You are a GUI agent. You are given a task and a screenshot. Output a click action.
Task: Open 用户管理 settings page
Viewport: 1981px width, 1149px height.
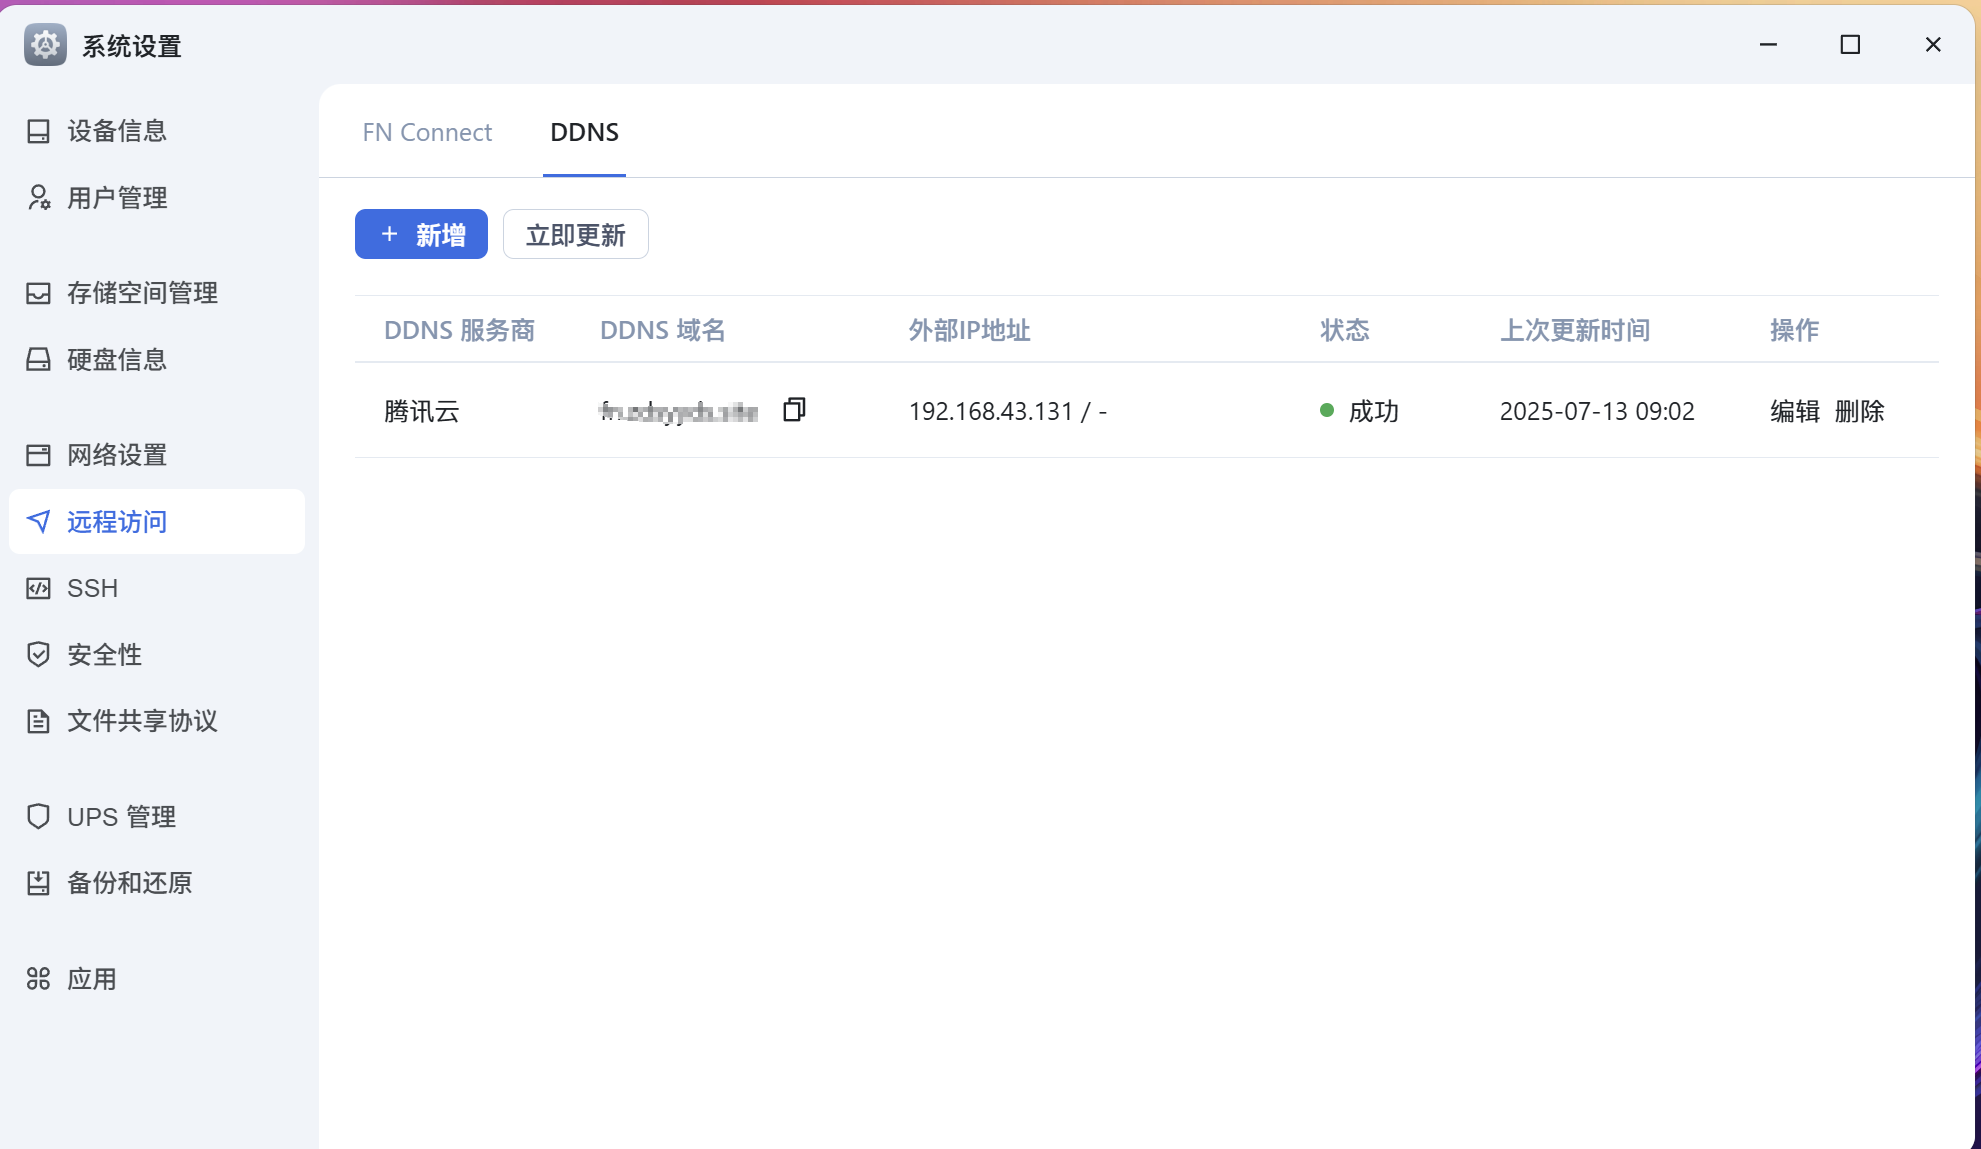(x=157, y=198)
